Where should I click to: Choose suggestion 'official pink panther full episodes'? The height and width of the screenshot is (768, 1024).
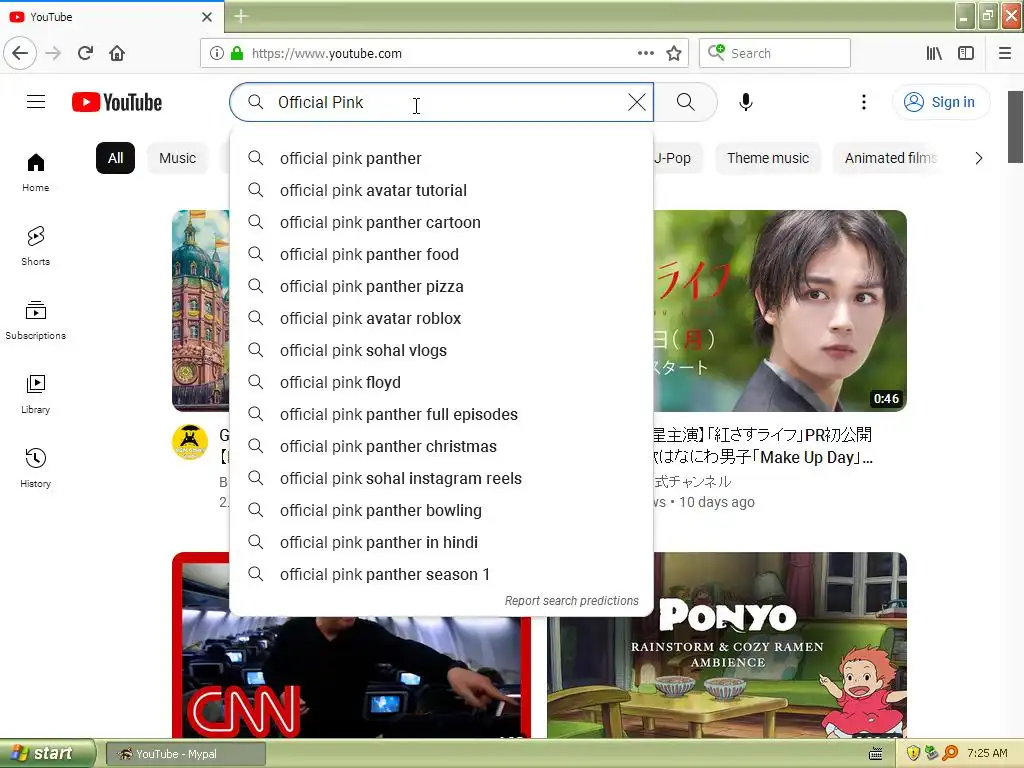point(441,414)
